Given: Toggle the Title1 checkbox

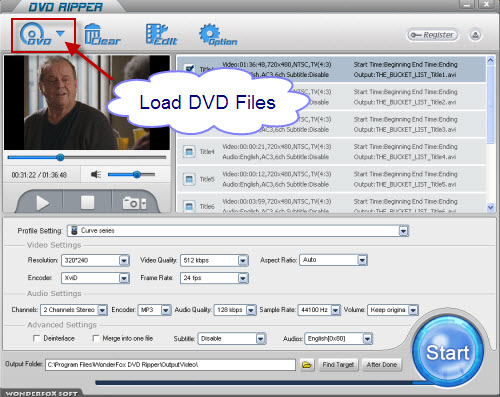Looking at the screenshot, I should (189, 69).
